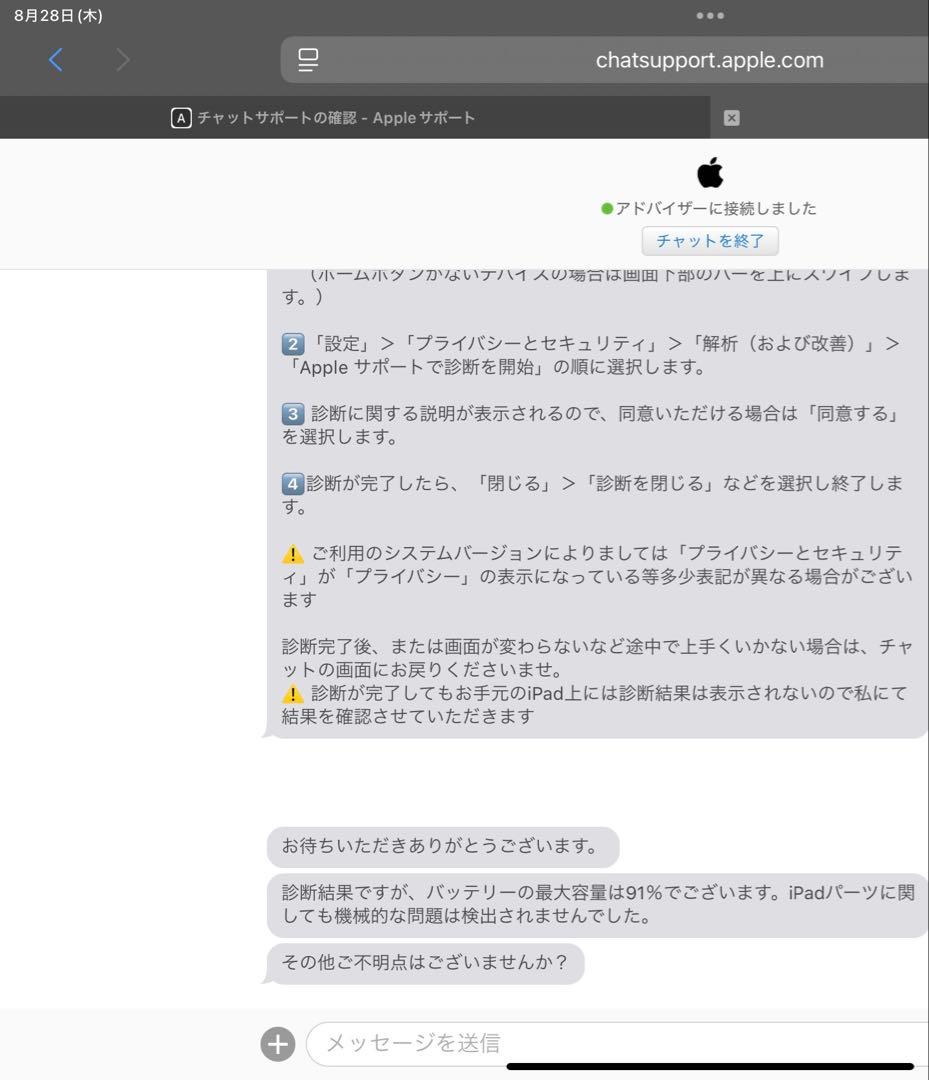End the chat with チャットを終了
The height and width of the screenshot is (1080, 929).
pos(710,240)
